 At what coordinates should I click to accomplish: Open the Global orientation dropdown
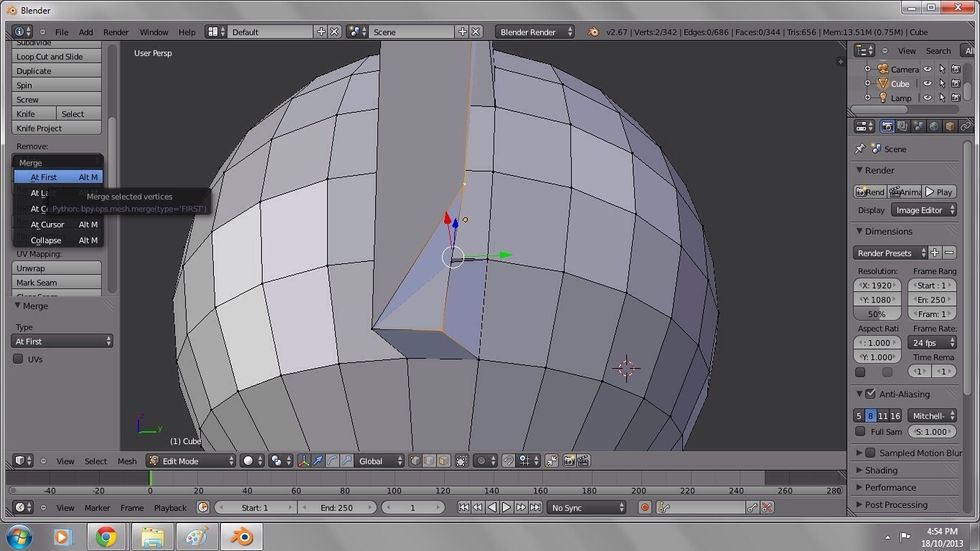tap(379, 461)
